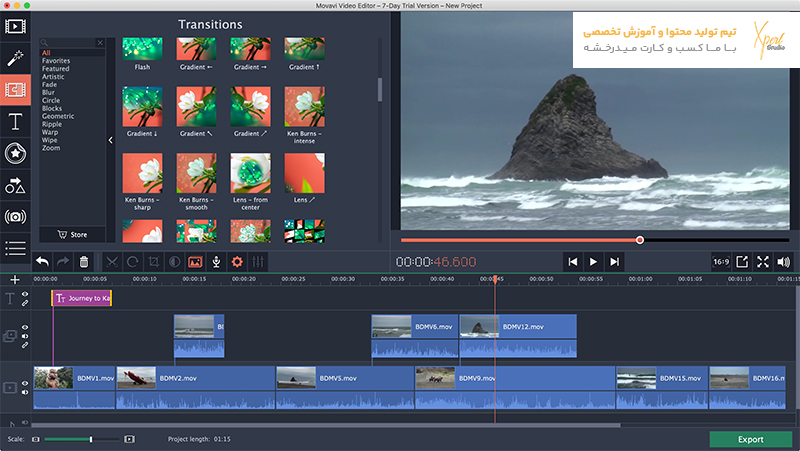
Task: Zoom out timeline scale icon
Action: coord(36,439)
